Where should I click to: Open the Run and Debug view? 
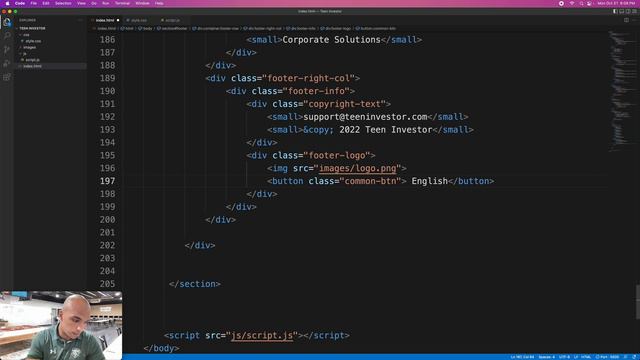pos(7,63)
